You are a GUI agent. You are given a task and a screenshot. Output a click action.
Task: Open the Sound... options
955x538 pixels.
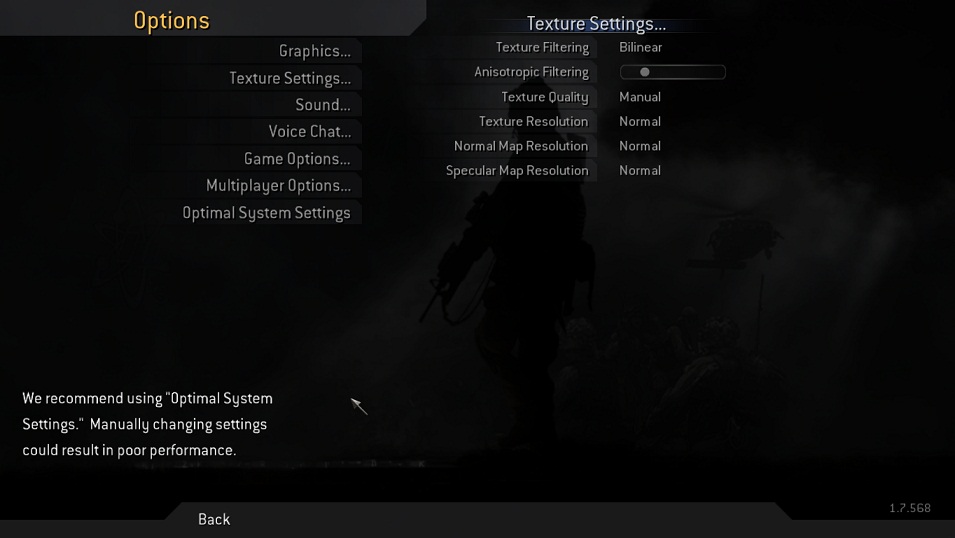click(x=323, y=105)
